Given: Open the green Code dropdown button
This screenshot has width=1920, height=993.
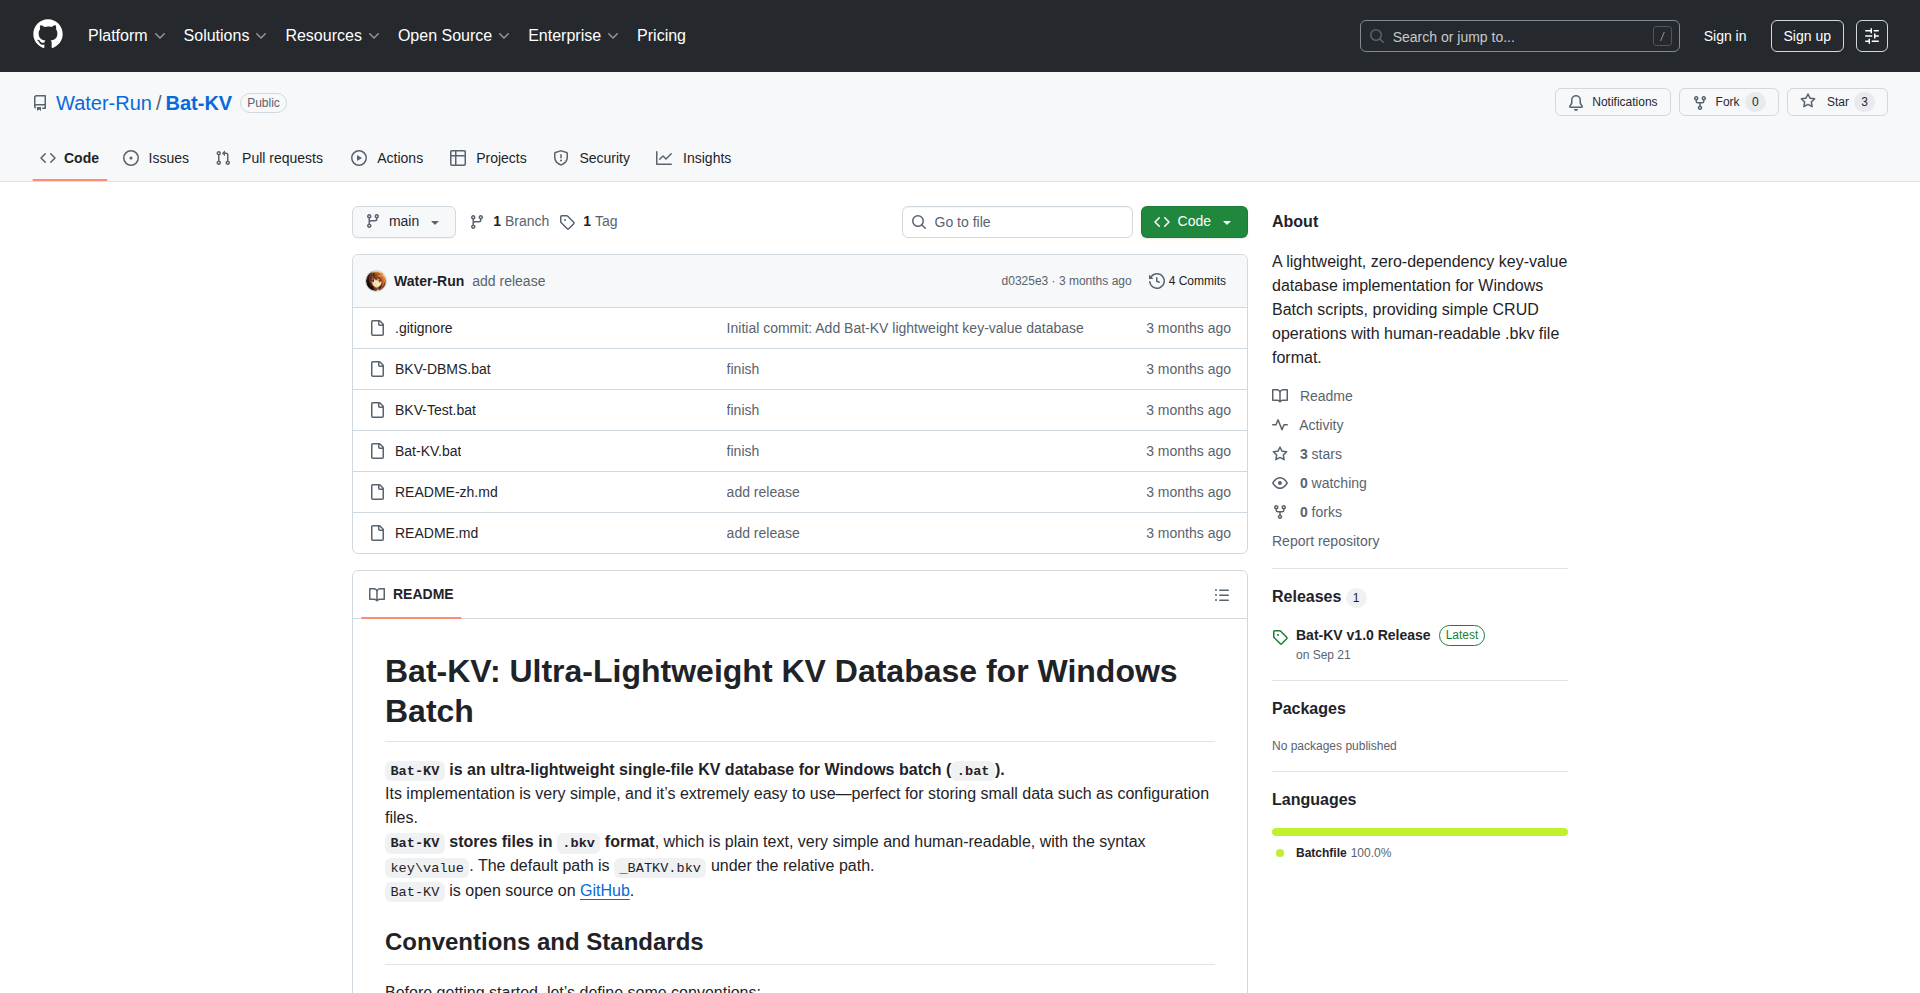Looking at the screenshot, I should (1194, 222).
